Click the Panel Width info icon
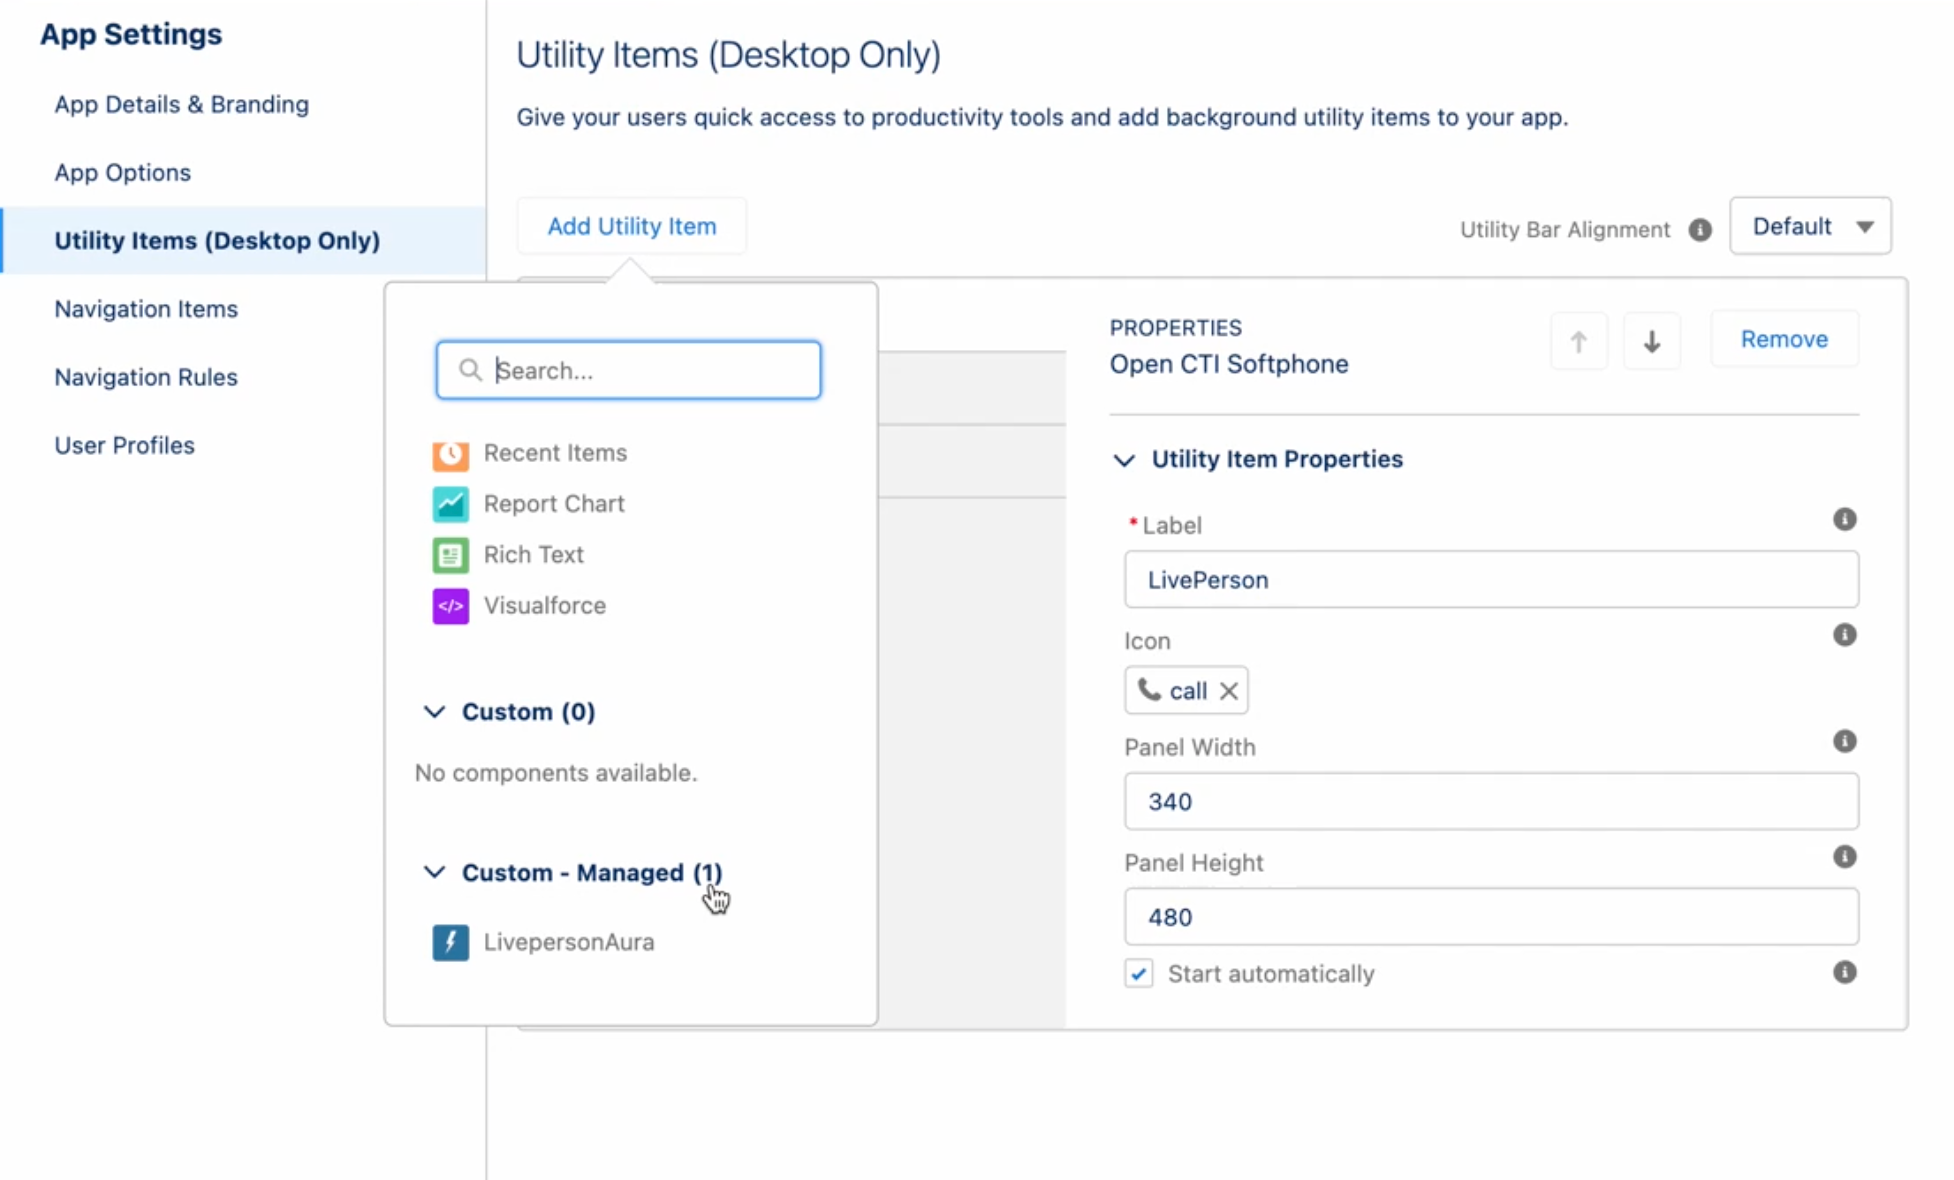 click(1844, 741)
